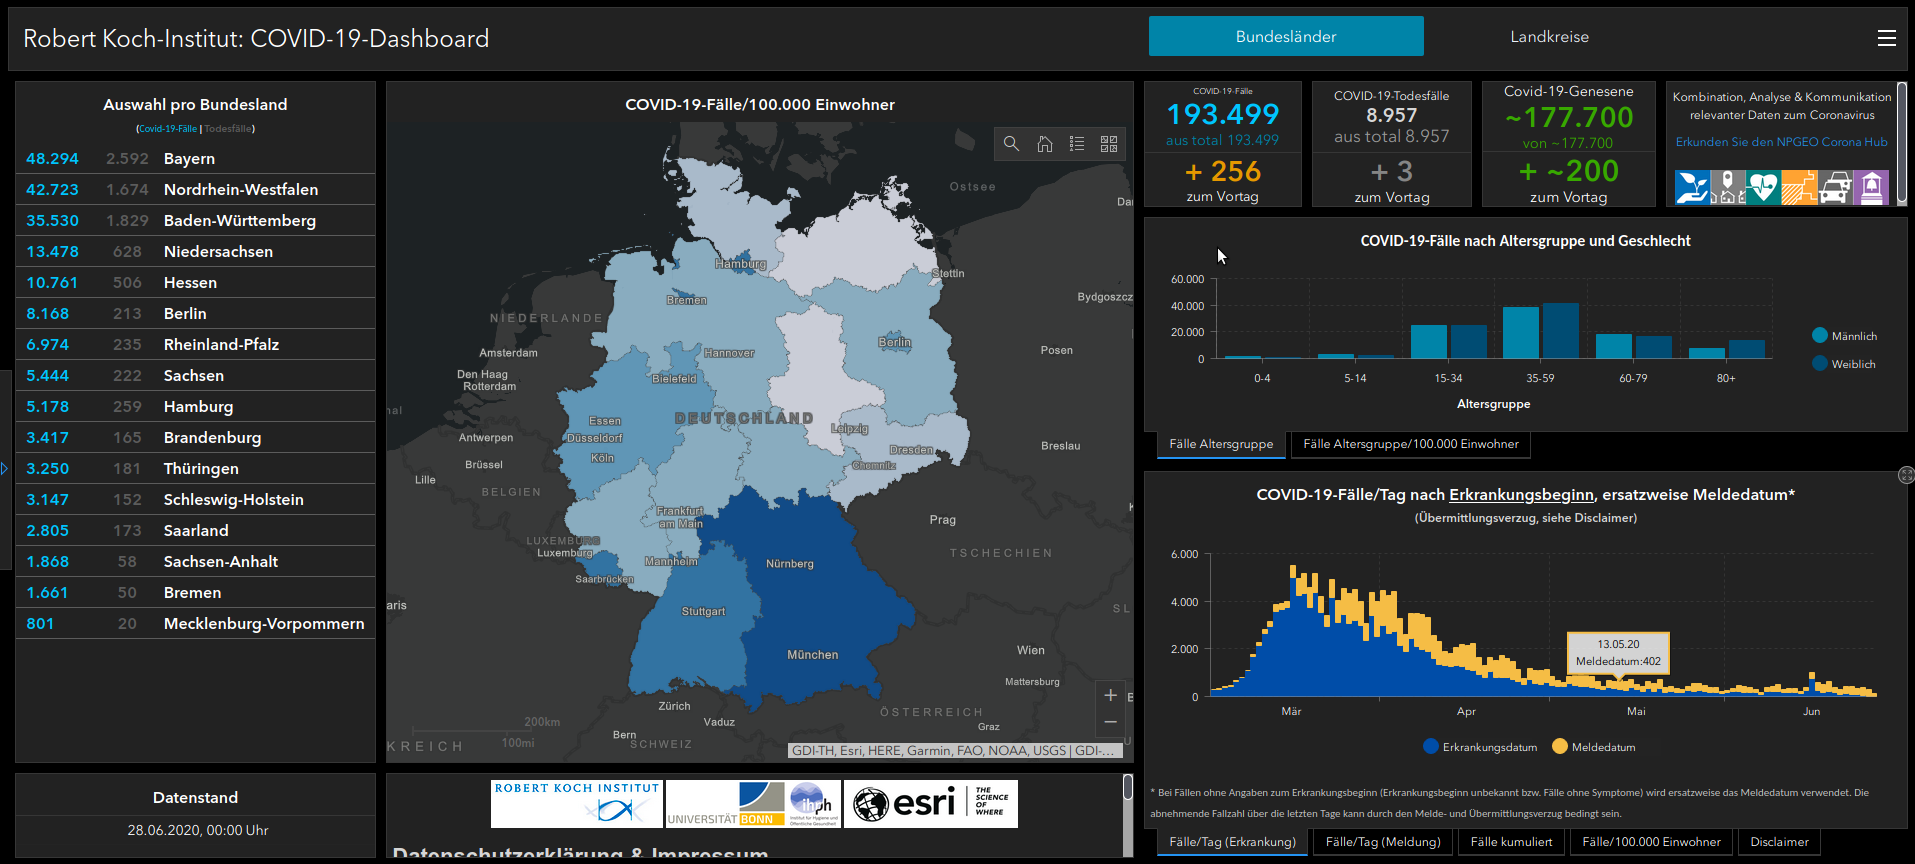The width and height of the screenshot is (1915, 864).
Task: Switch to the Landkreise view
Action: [1549, 37]
